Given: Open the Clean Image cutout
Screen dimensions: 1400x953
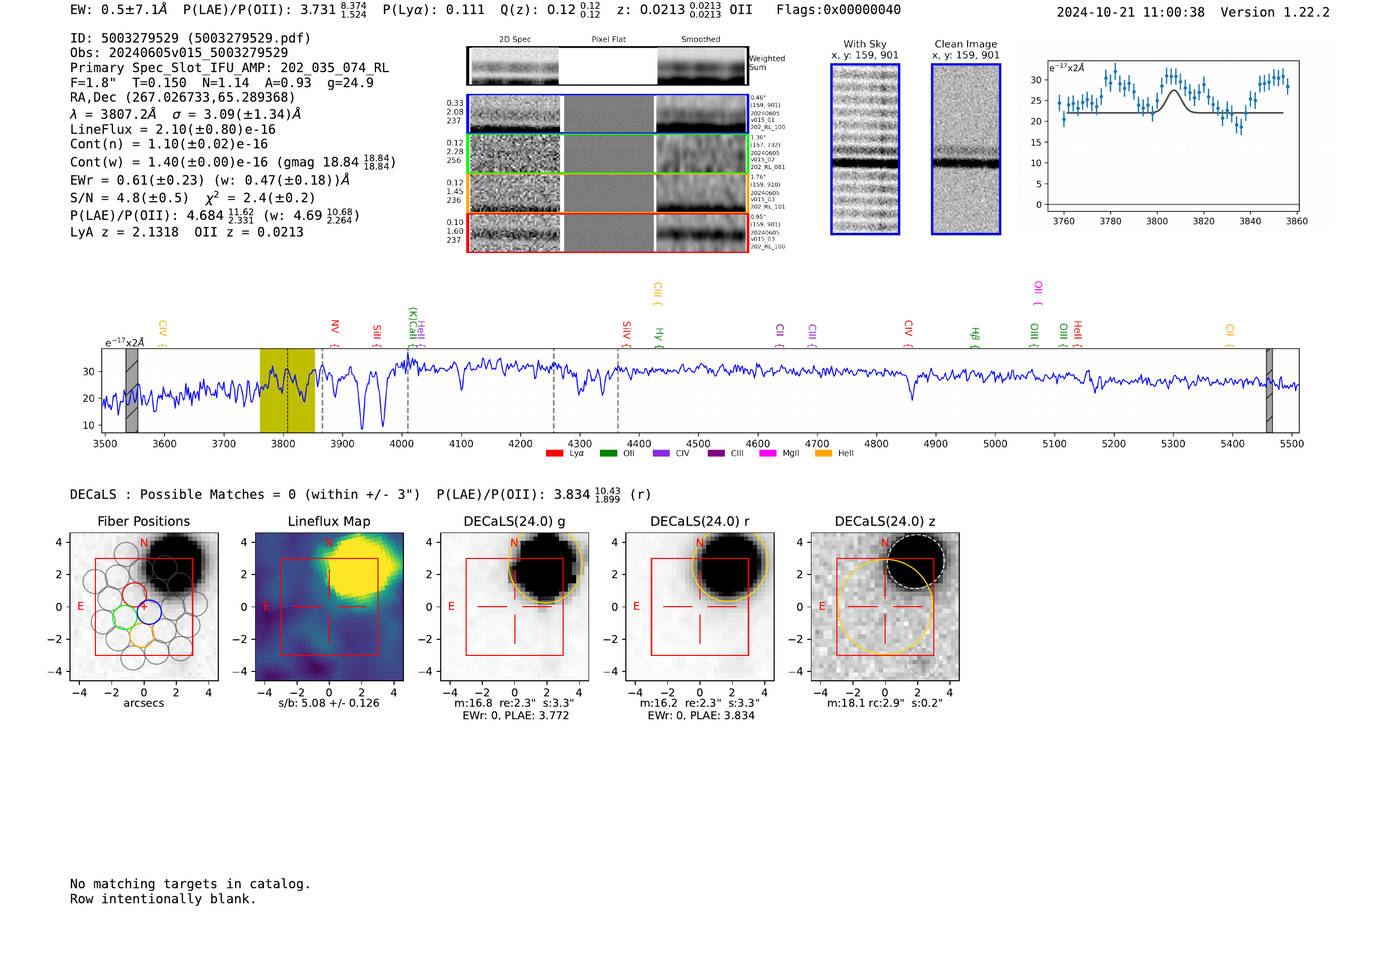Looking at the screenshot, I should coord(966,149).
